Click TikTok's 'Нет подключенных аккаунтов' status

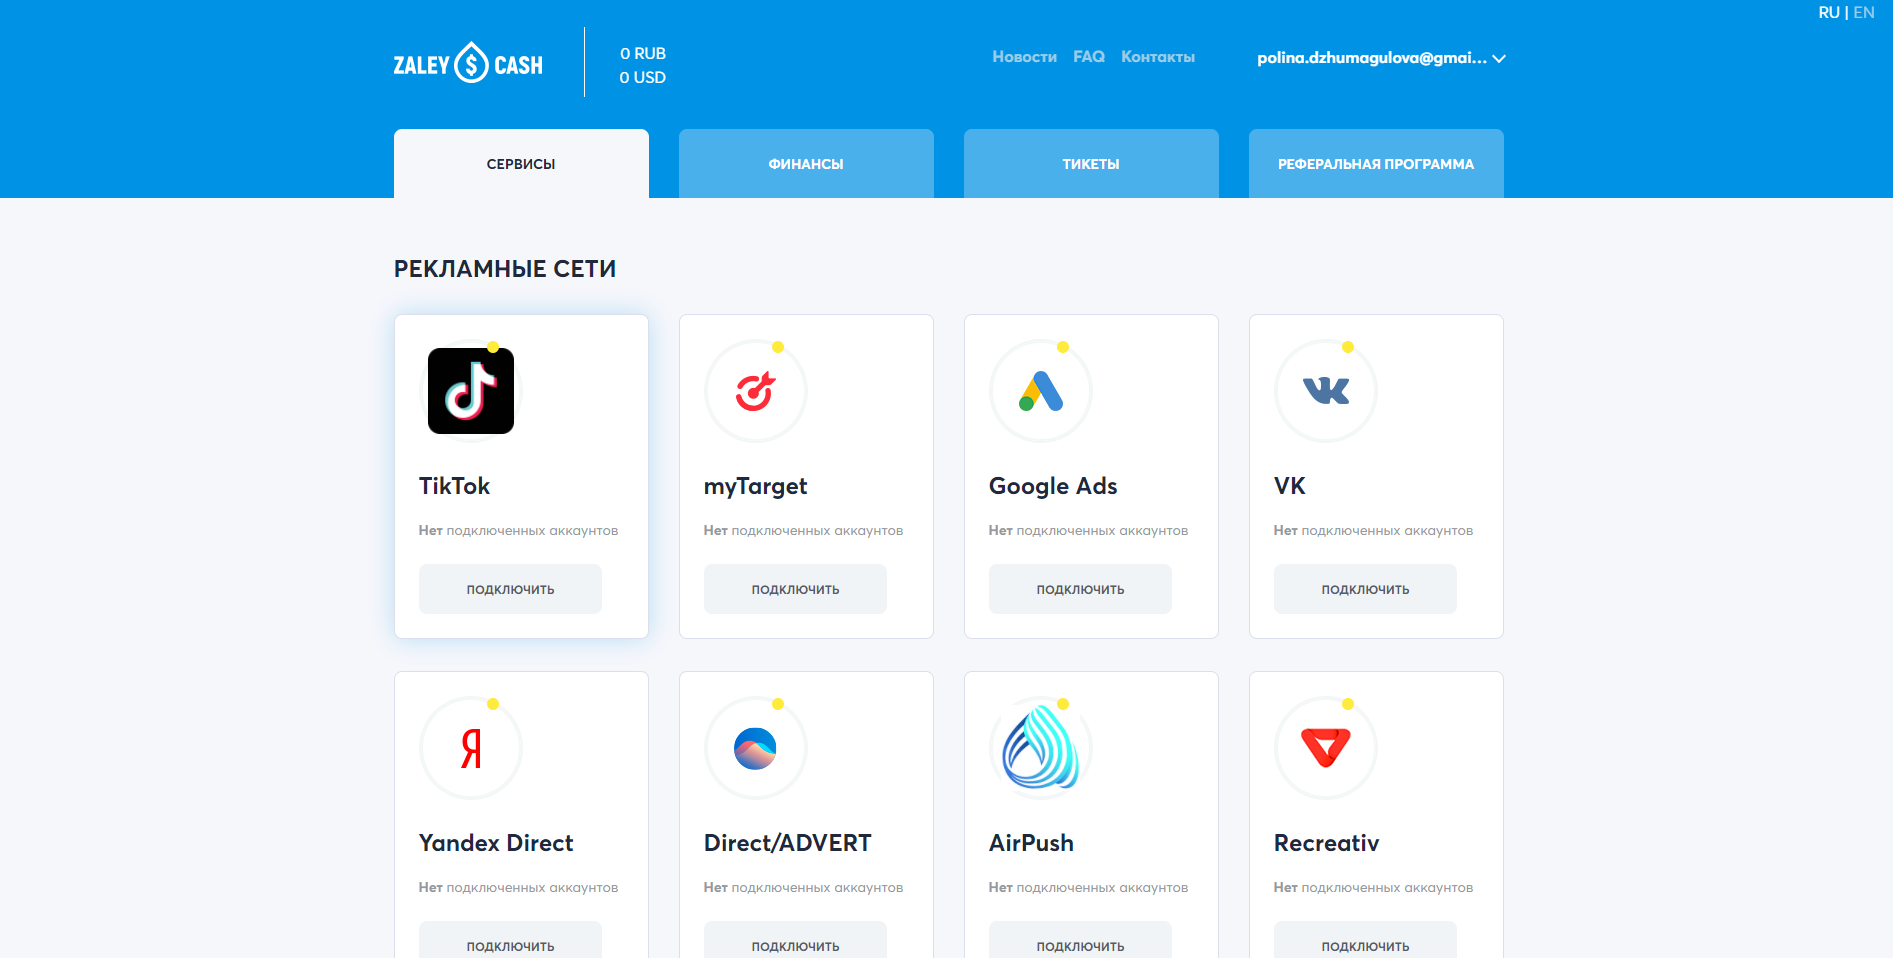coord(518,531)
